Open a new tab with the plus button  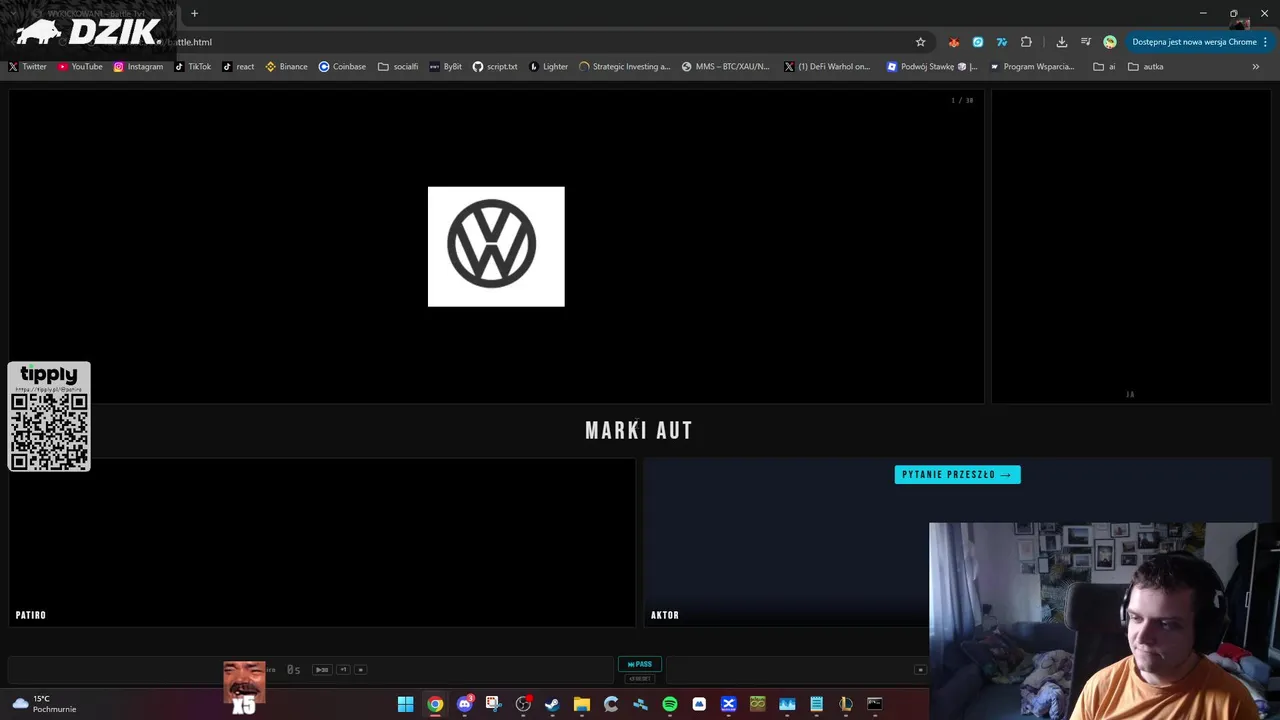click(x=194, y=13)
